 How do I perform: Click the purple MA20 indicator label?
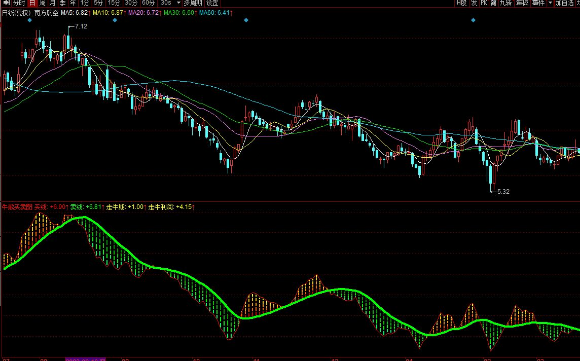click(x=144, y=13)
